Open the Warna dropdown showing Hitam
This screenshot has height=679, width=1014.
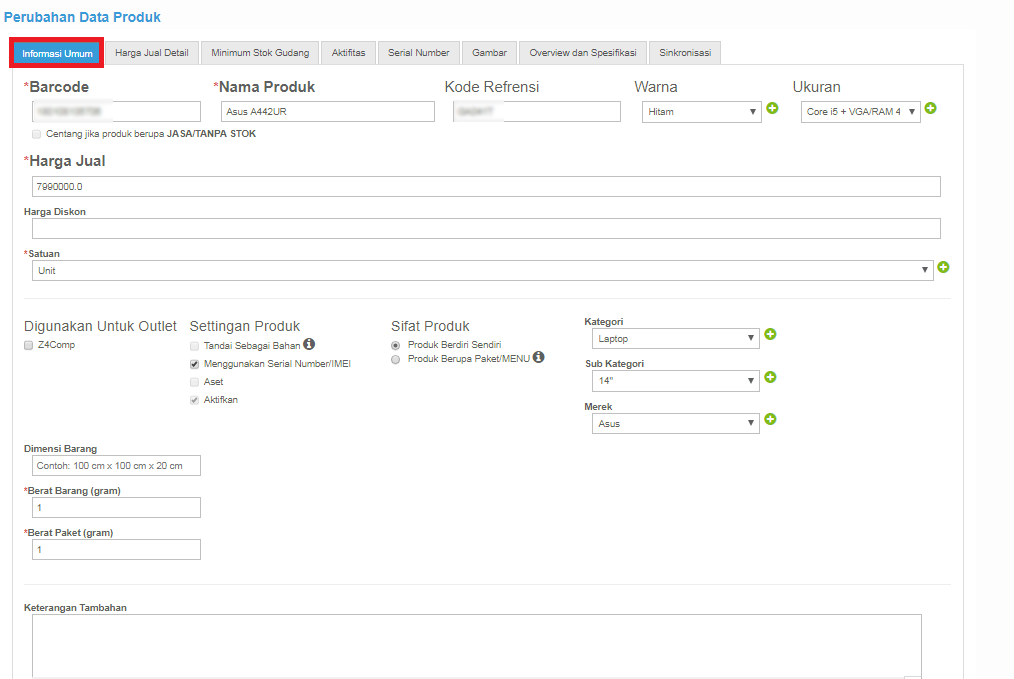point(701,112)
